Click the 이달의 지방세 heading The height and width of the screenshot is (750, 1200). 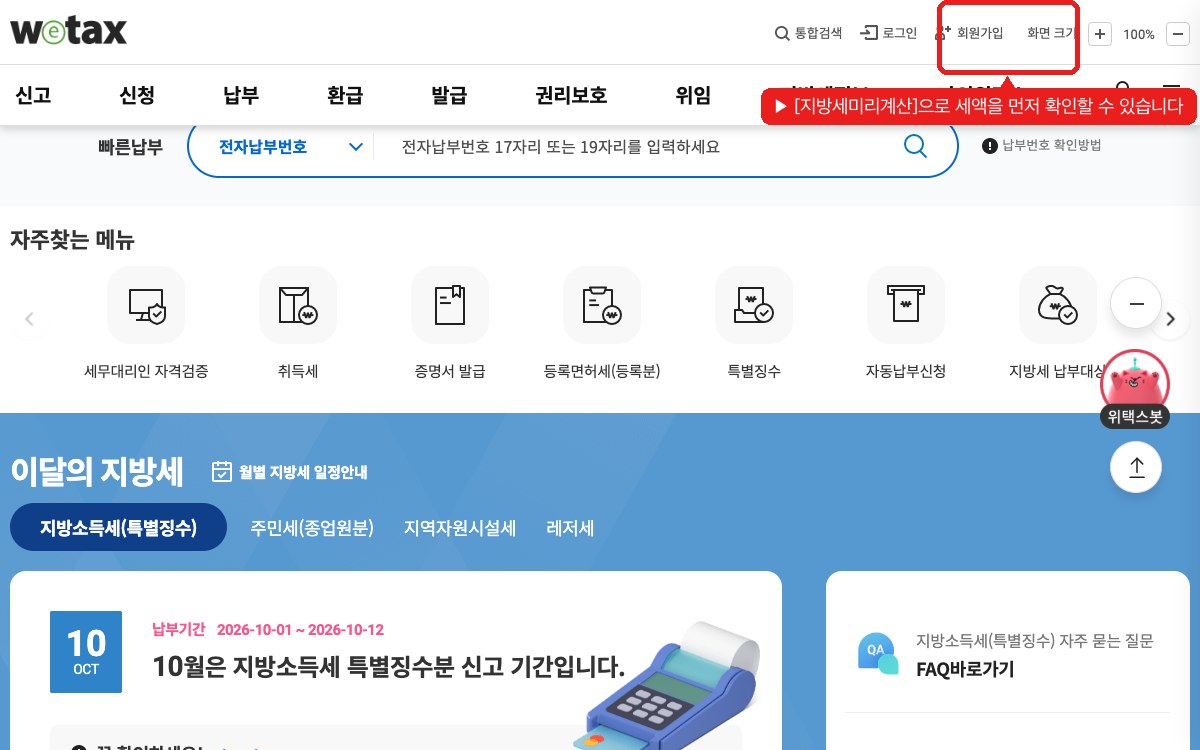click(x=97, y=472)
